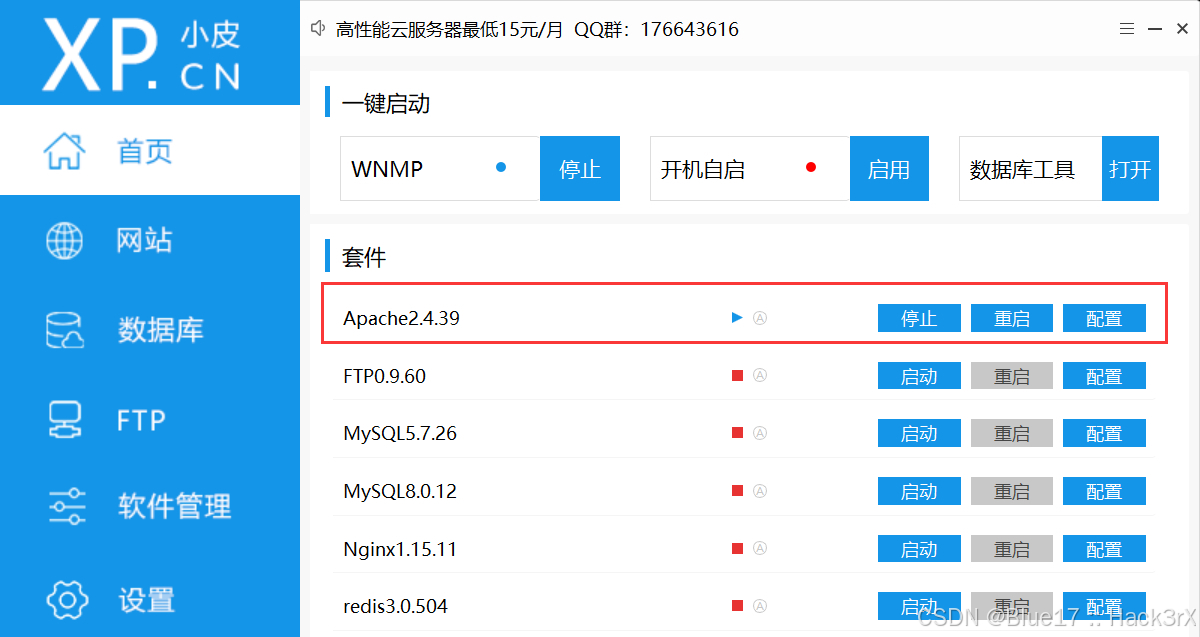
Task: Open 数据库工具 using the 打开 button
Action: (1130, 168)
